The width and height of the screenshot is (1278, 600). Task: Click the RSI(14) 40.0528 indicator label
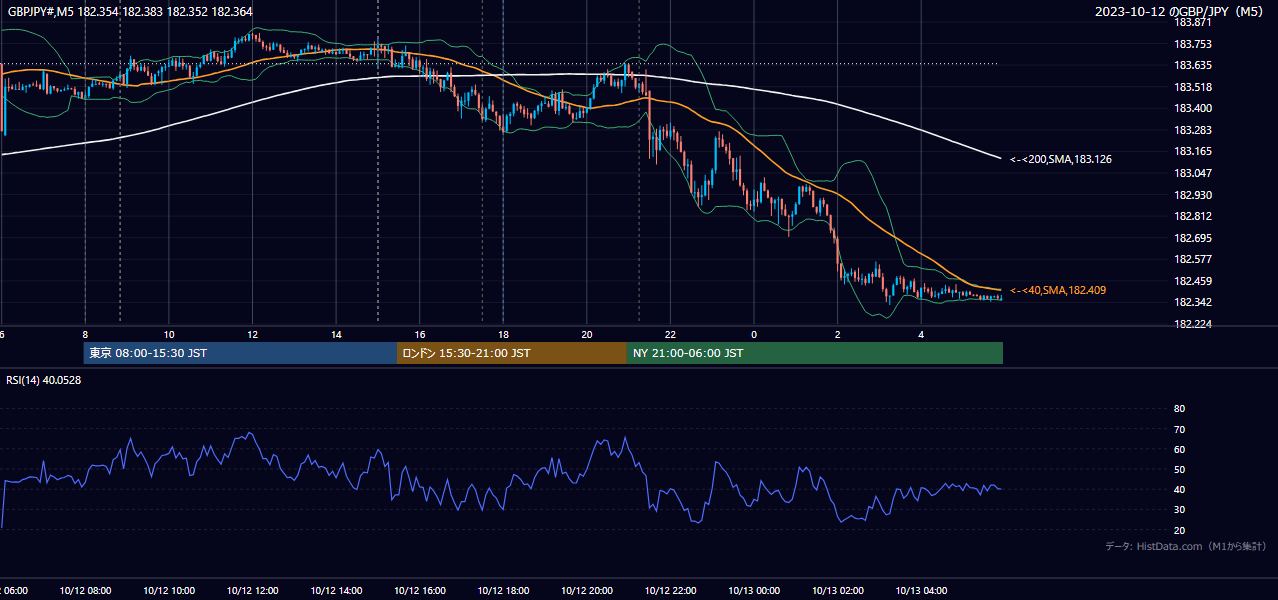pyautogui.click(x=43, y=379)
